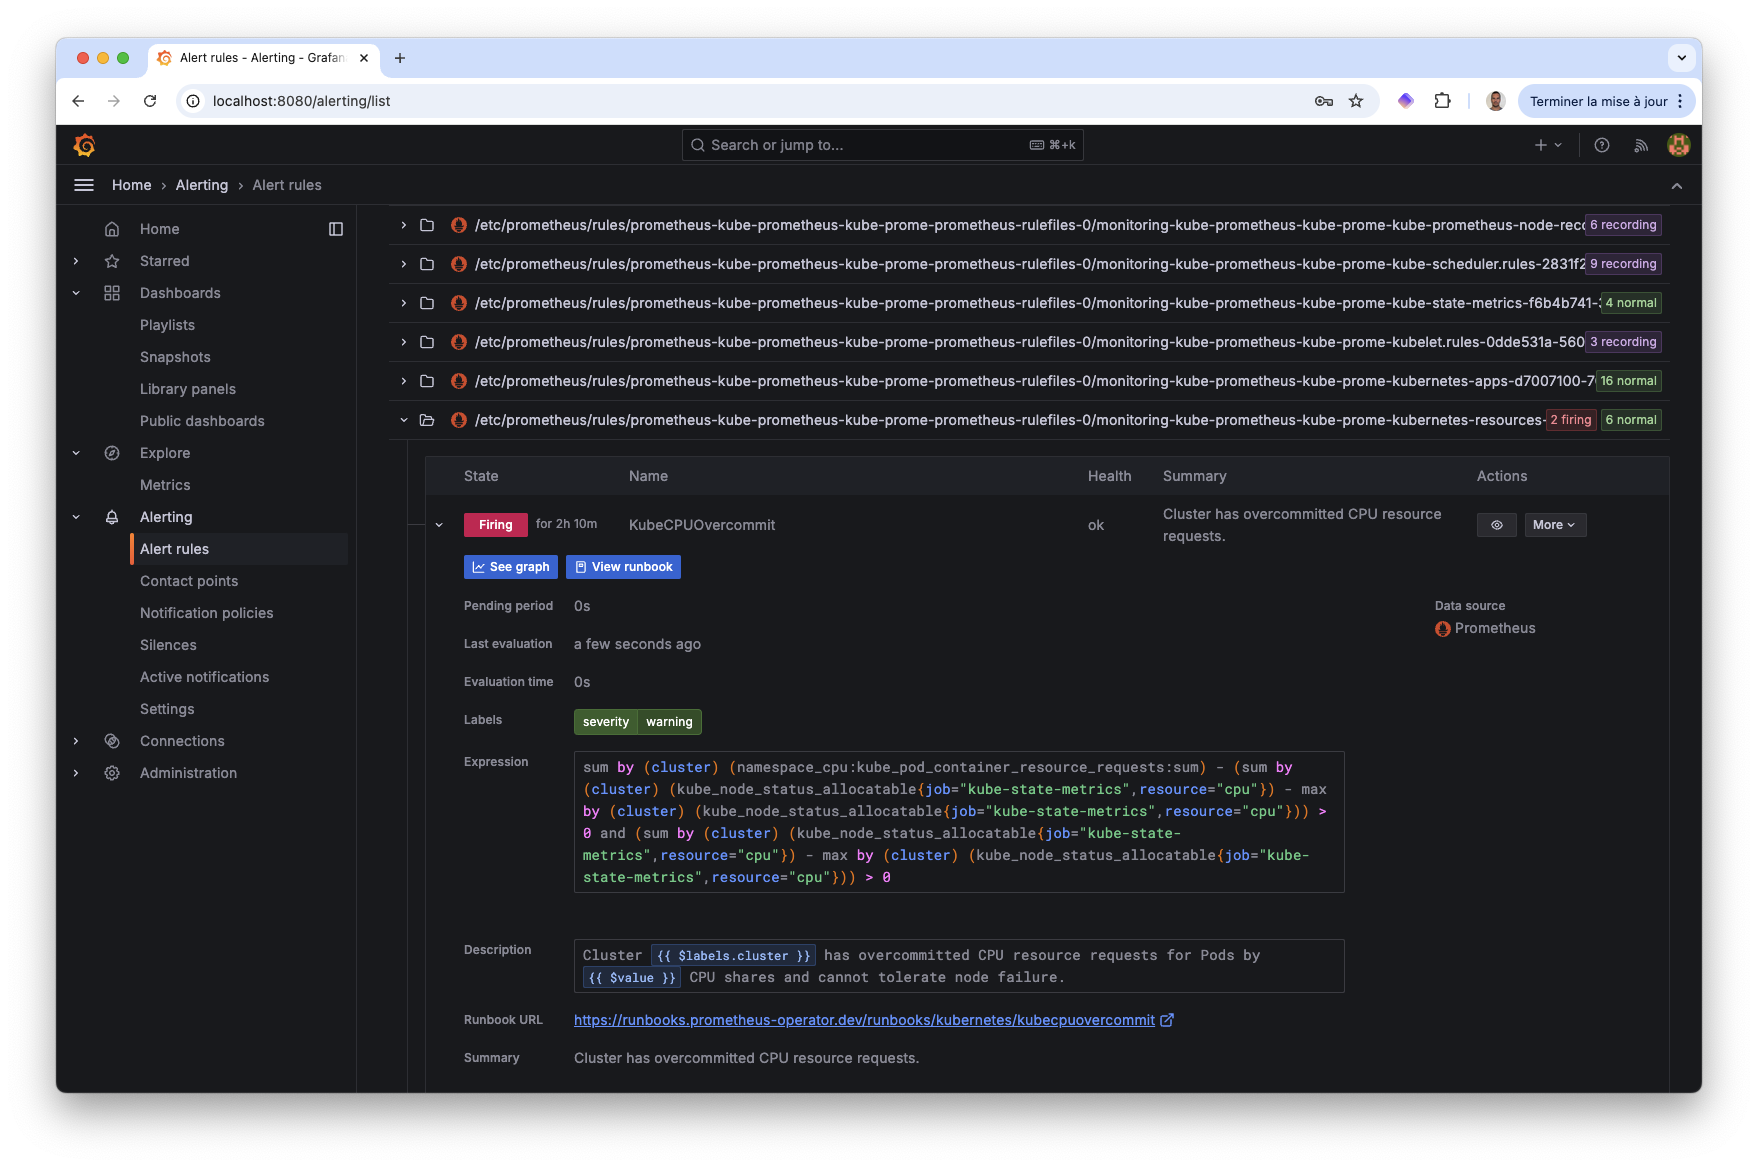Open the hamburger navigation menu

(x=84, y=185)
